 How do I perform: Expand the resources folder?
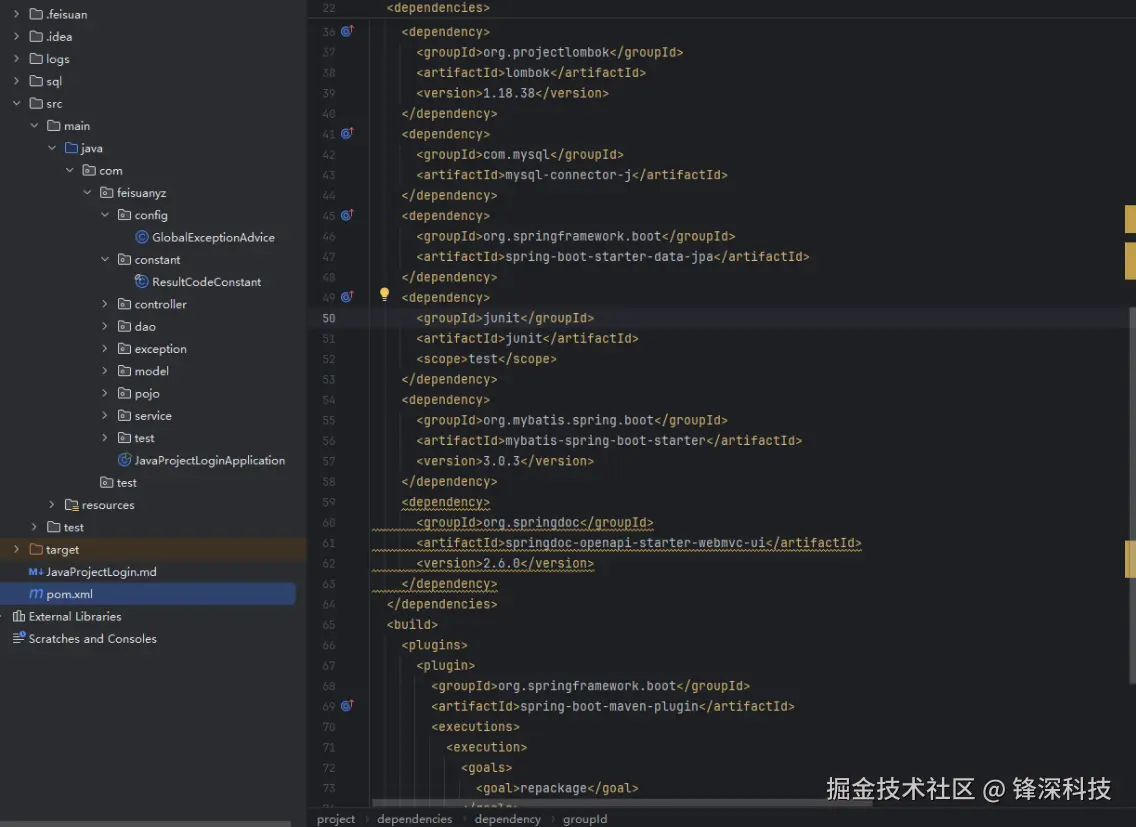click(x=51, y=504)
